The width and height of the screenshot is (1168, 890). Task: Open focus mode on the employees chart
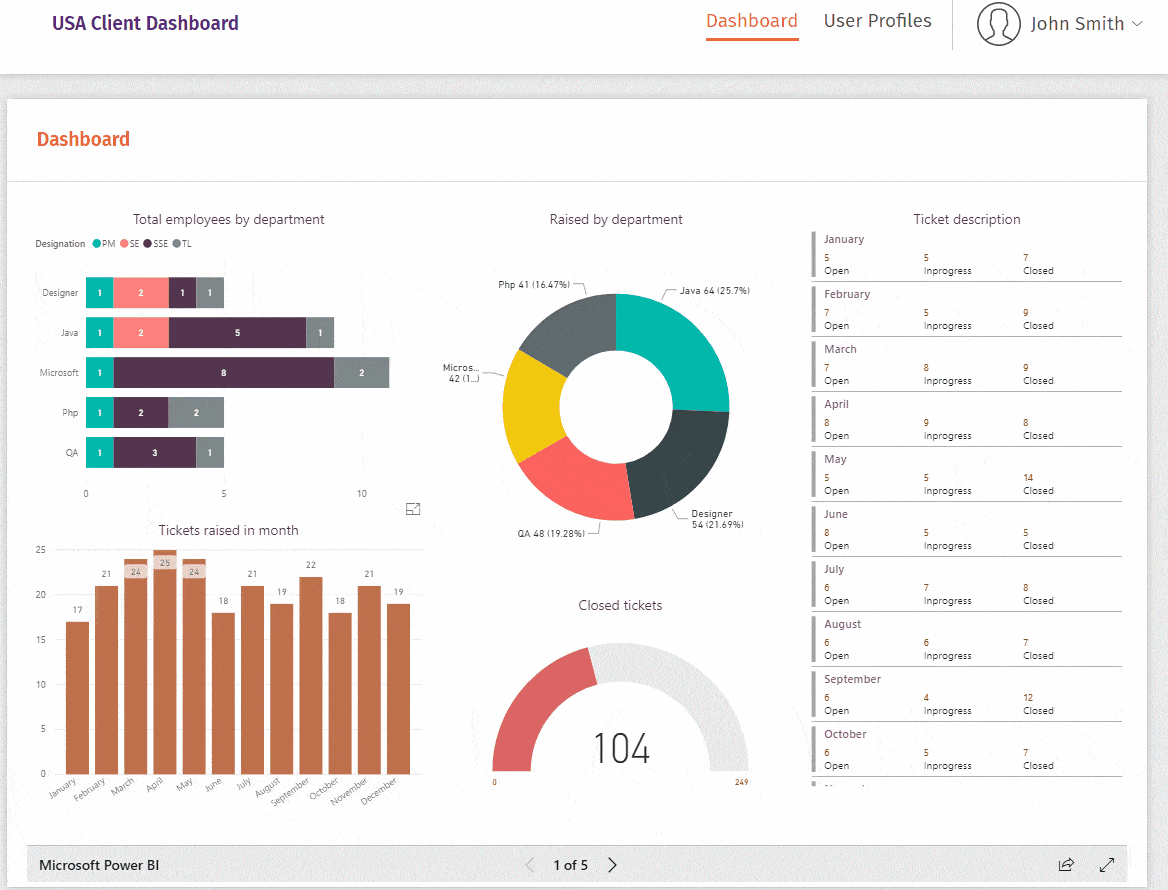pos(413,508)
